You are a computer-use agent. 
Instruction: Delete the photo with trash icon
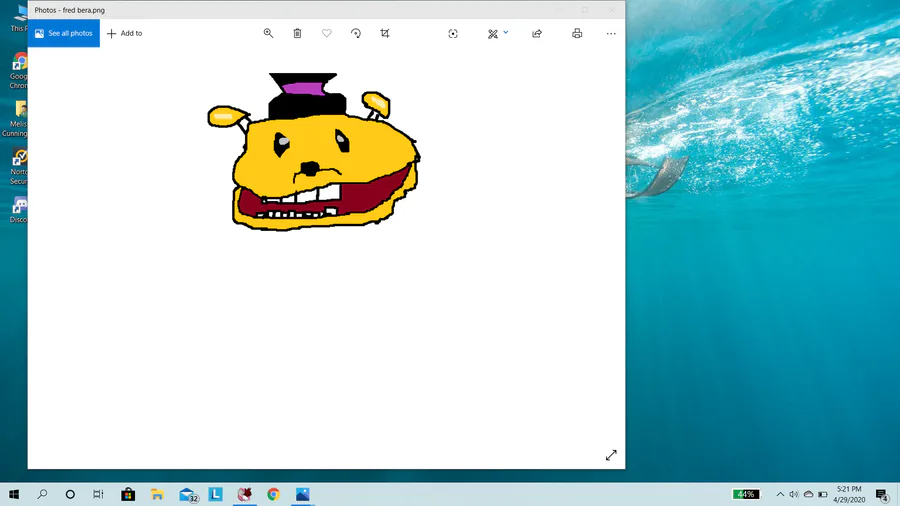click(x=297, y=33)
